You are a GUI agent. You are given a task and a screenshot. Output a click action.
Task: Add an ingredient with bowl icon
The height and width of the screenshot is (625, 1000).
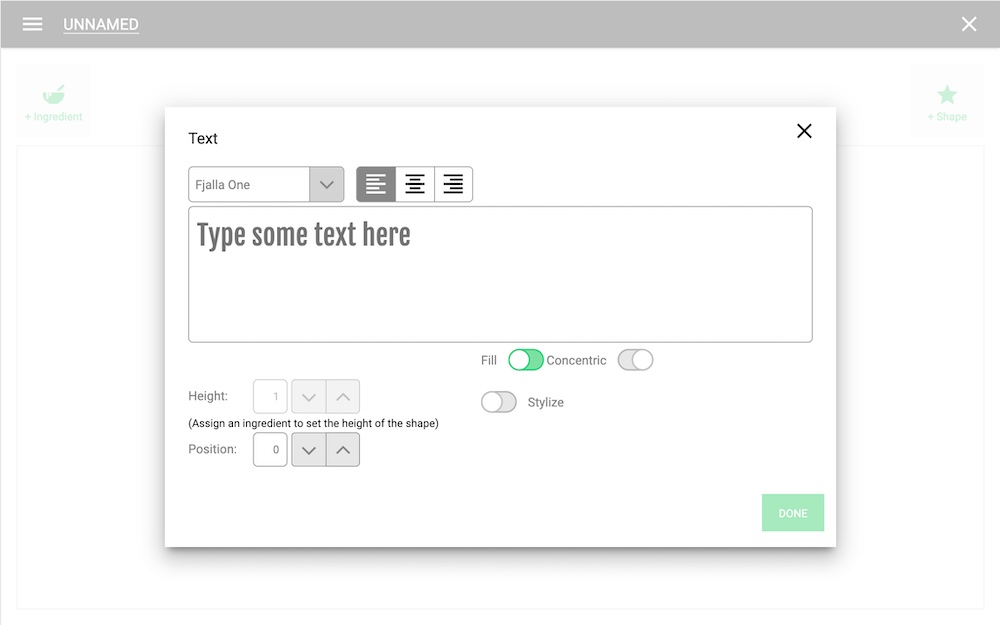coord(54,101)
